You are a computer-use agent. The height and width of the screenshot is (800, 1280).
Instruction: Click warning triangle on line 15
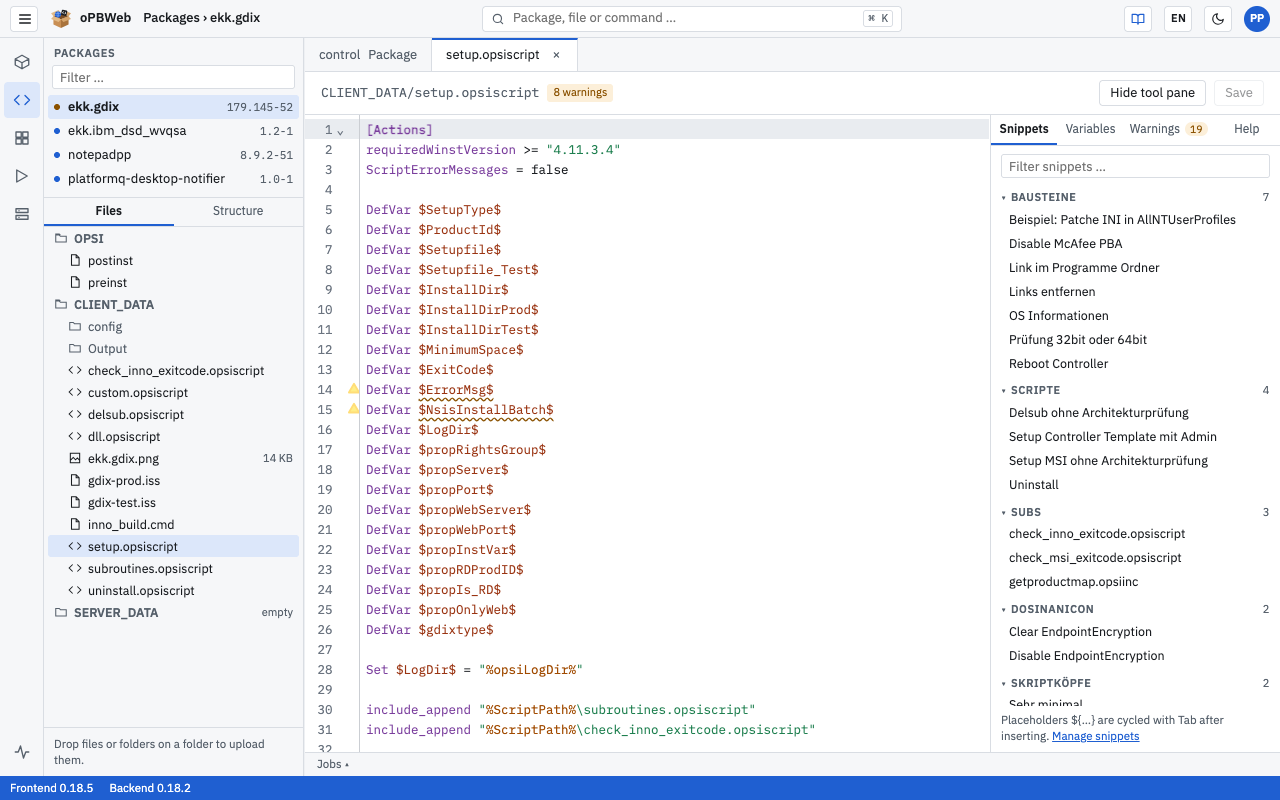tap(353, 410)
